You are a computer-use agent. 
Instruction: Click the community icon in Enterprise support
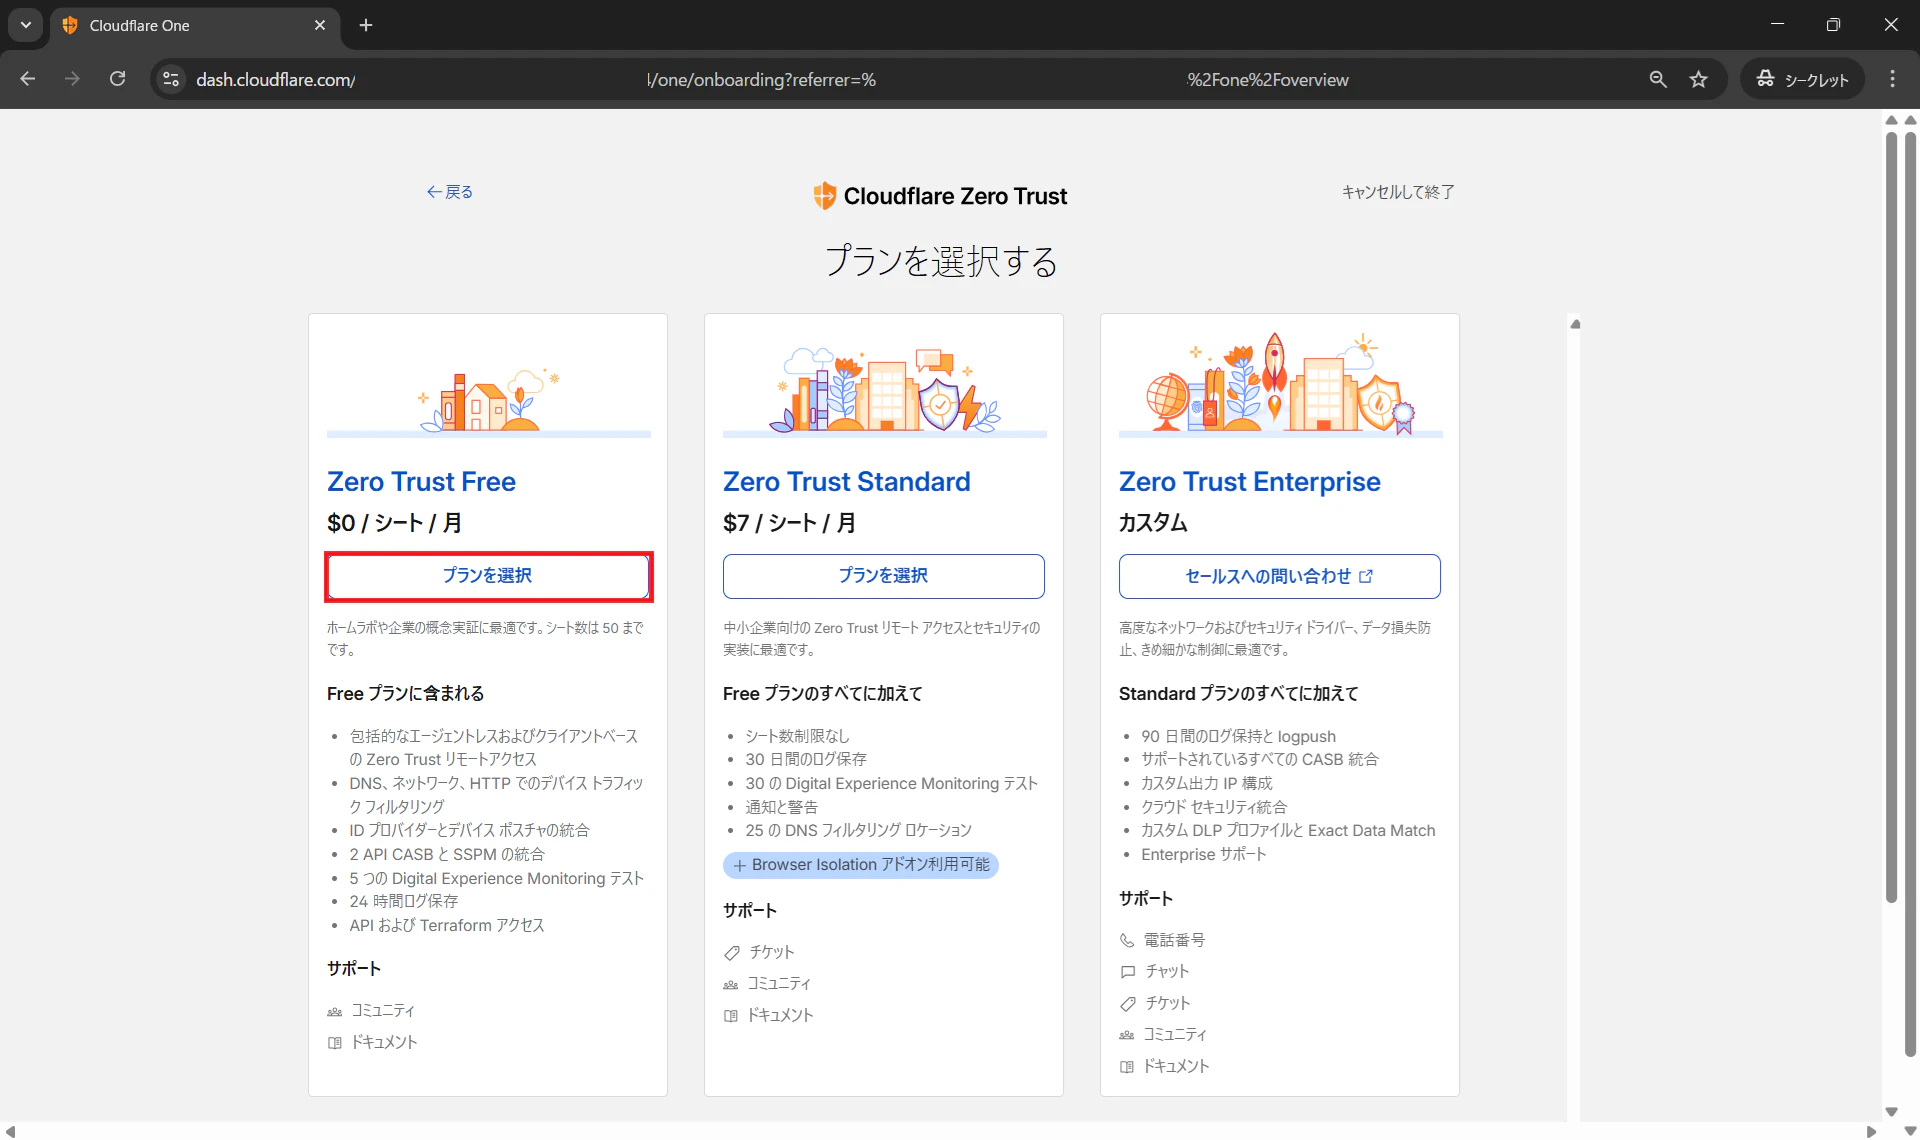1127,1035
